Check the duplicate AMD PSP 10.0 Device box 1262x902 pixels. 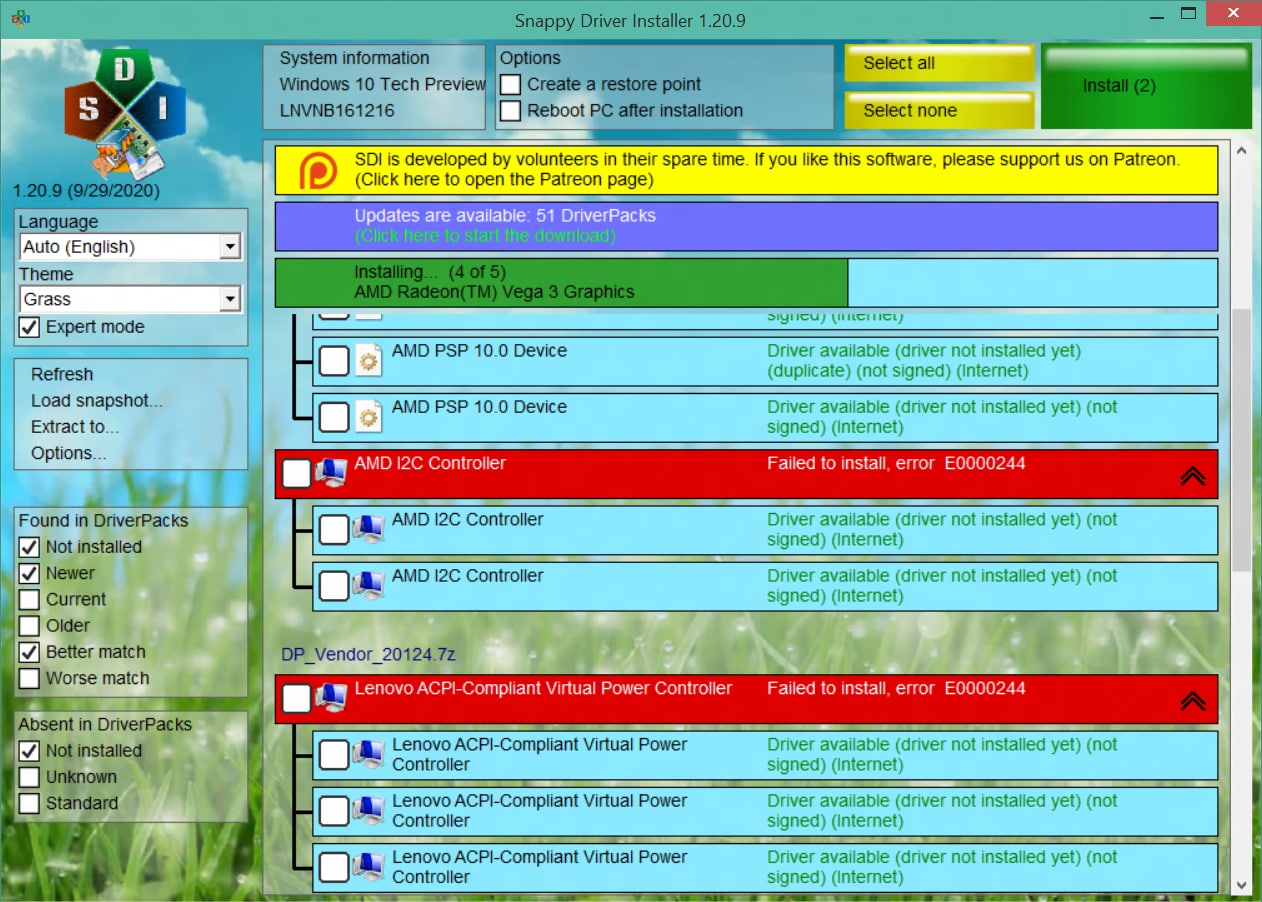coord(334,362)
